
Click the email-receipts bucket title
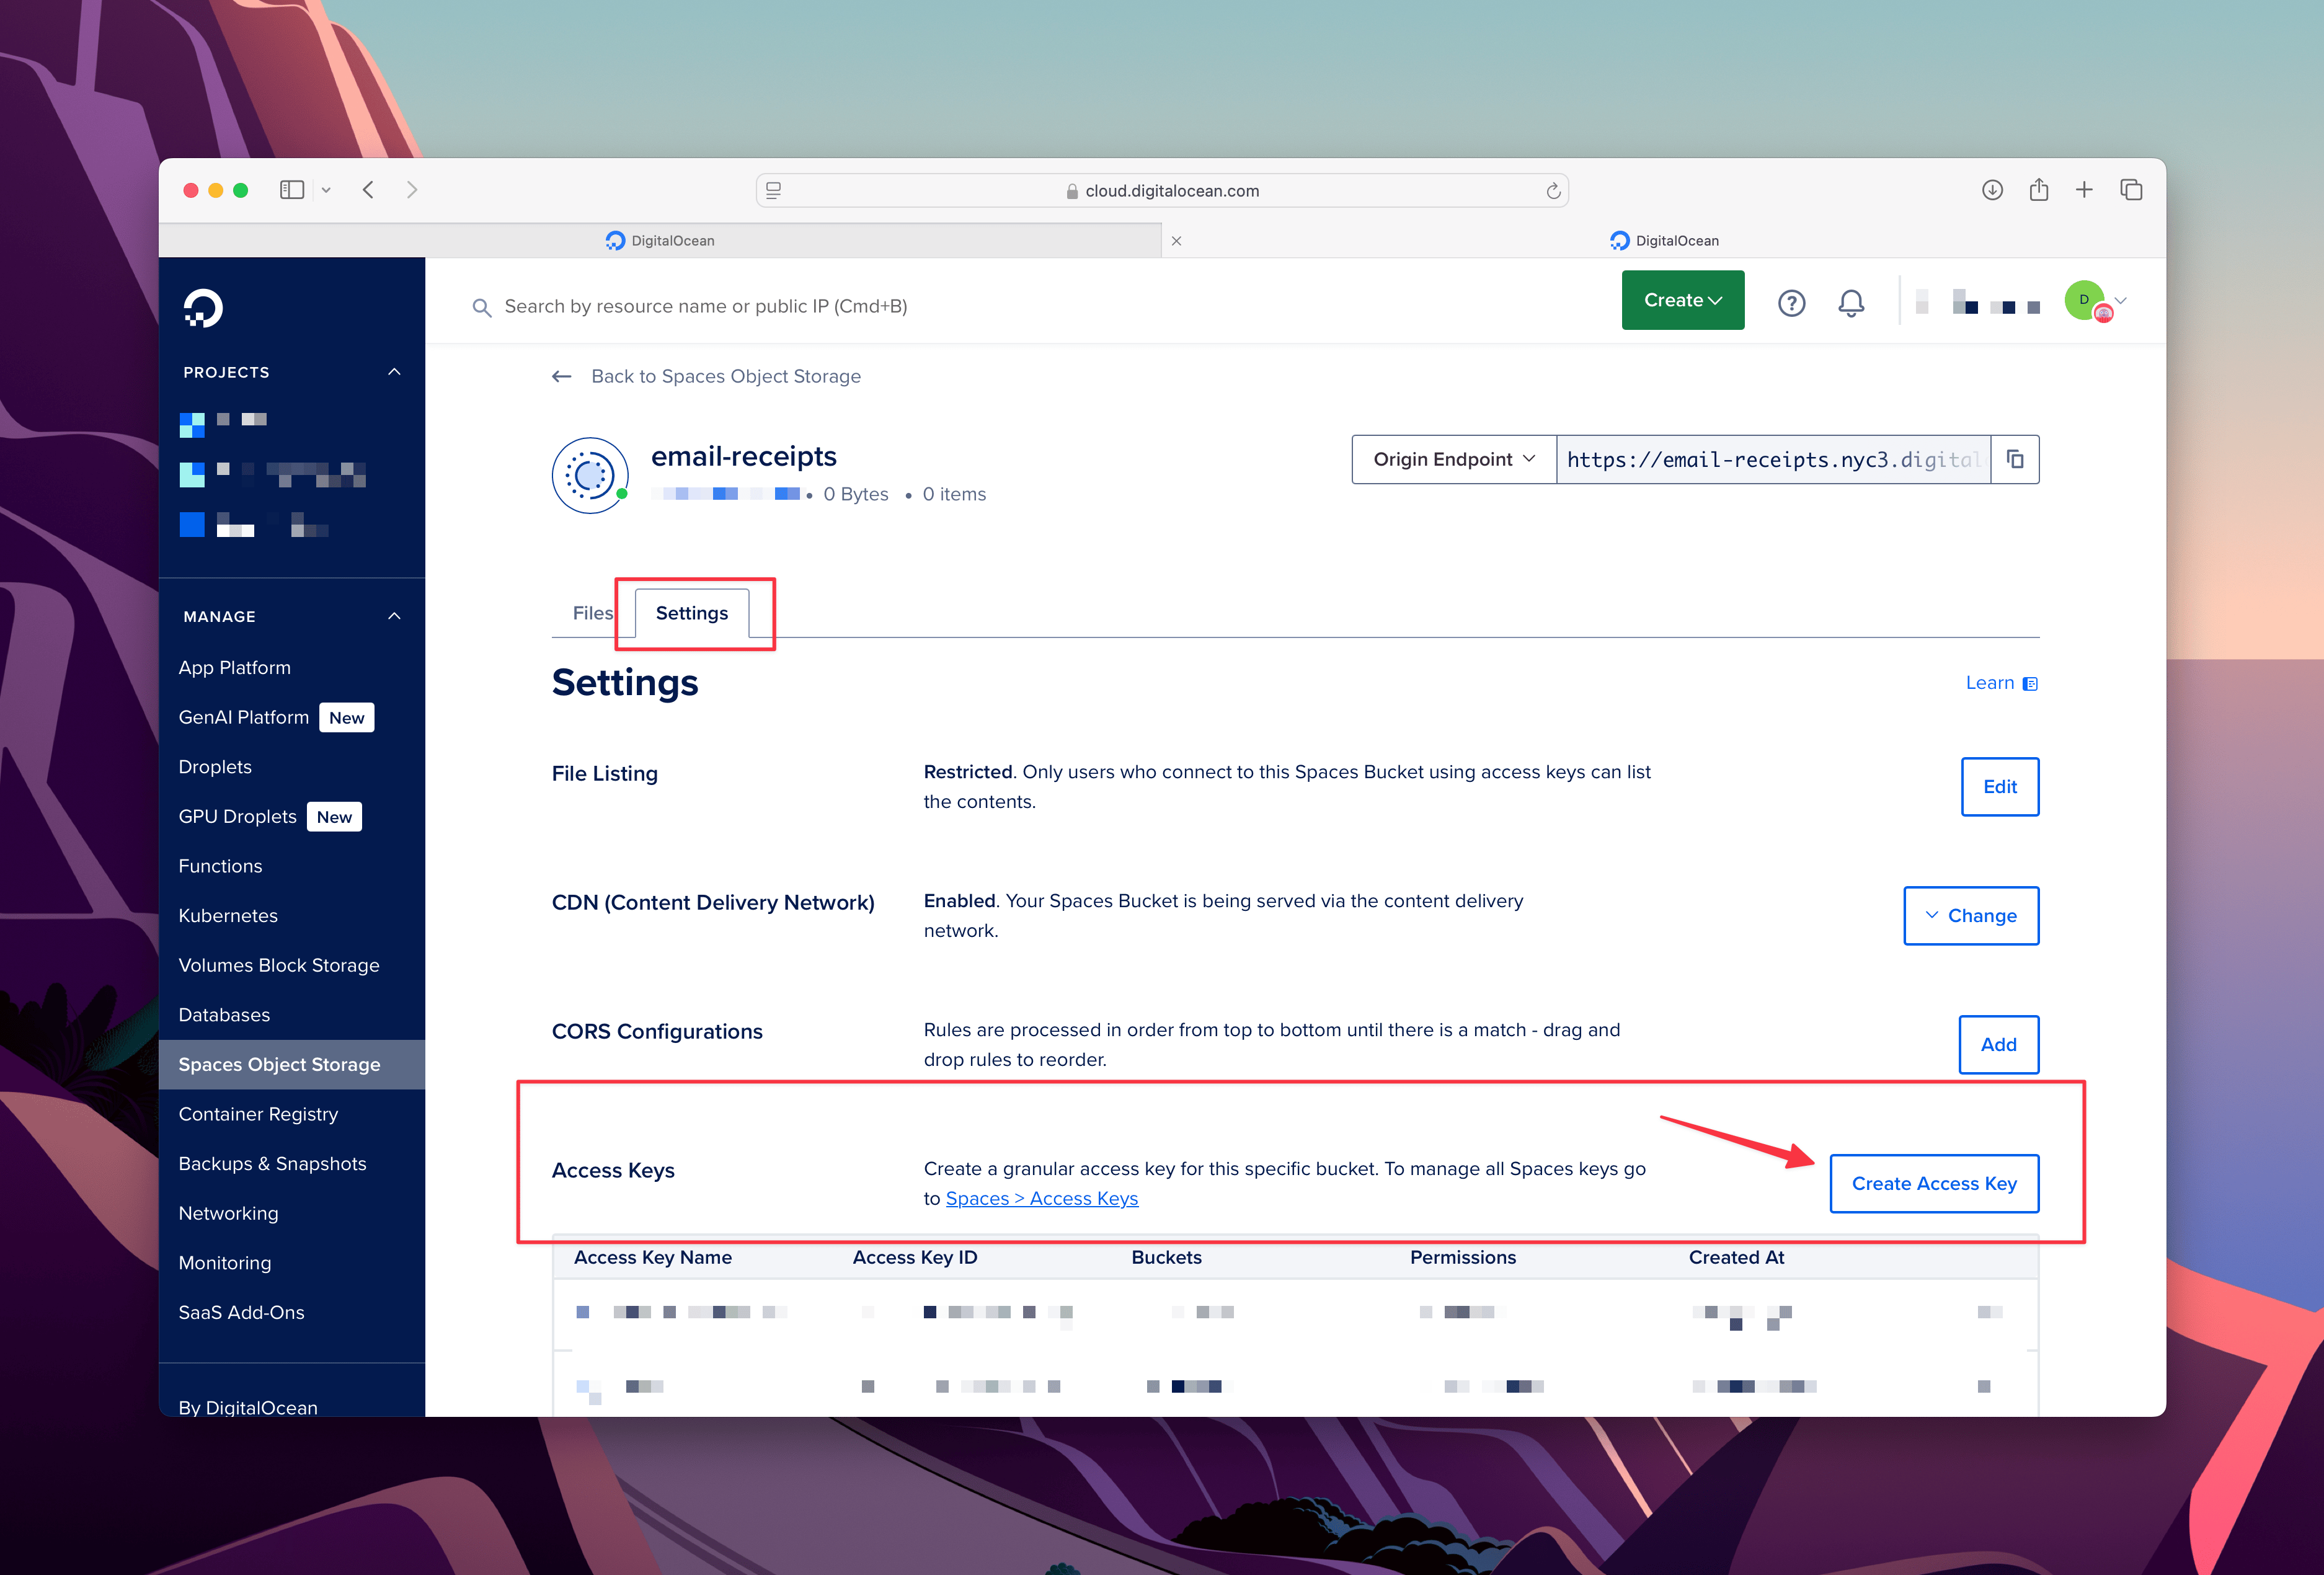[743, 456]
